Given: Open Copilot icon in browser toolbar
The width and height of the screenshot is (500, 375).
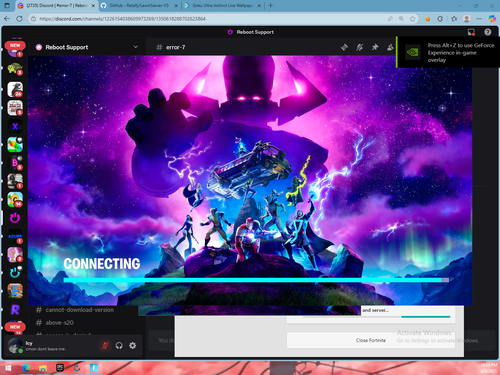Looking at the screenshot, I should [492, 19].
